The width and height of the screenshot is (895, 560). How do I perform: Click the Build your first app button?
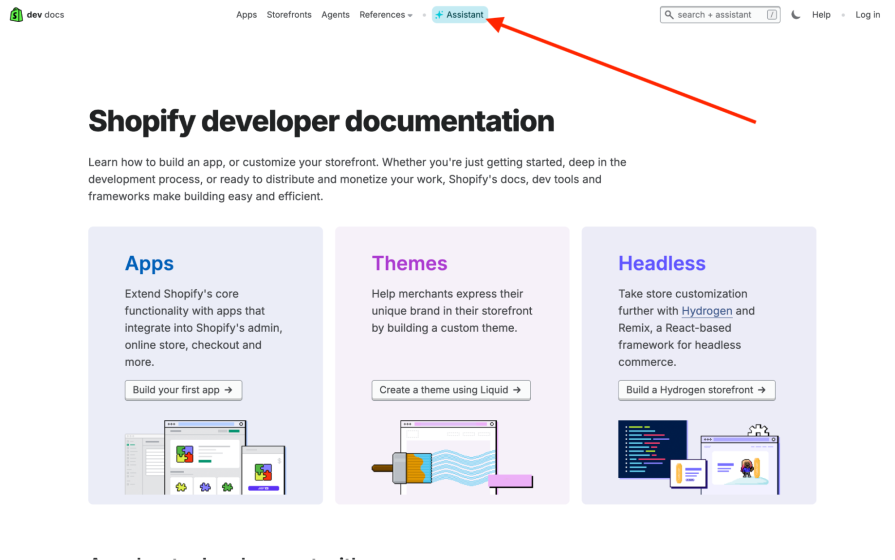tap(183, 390)
